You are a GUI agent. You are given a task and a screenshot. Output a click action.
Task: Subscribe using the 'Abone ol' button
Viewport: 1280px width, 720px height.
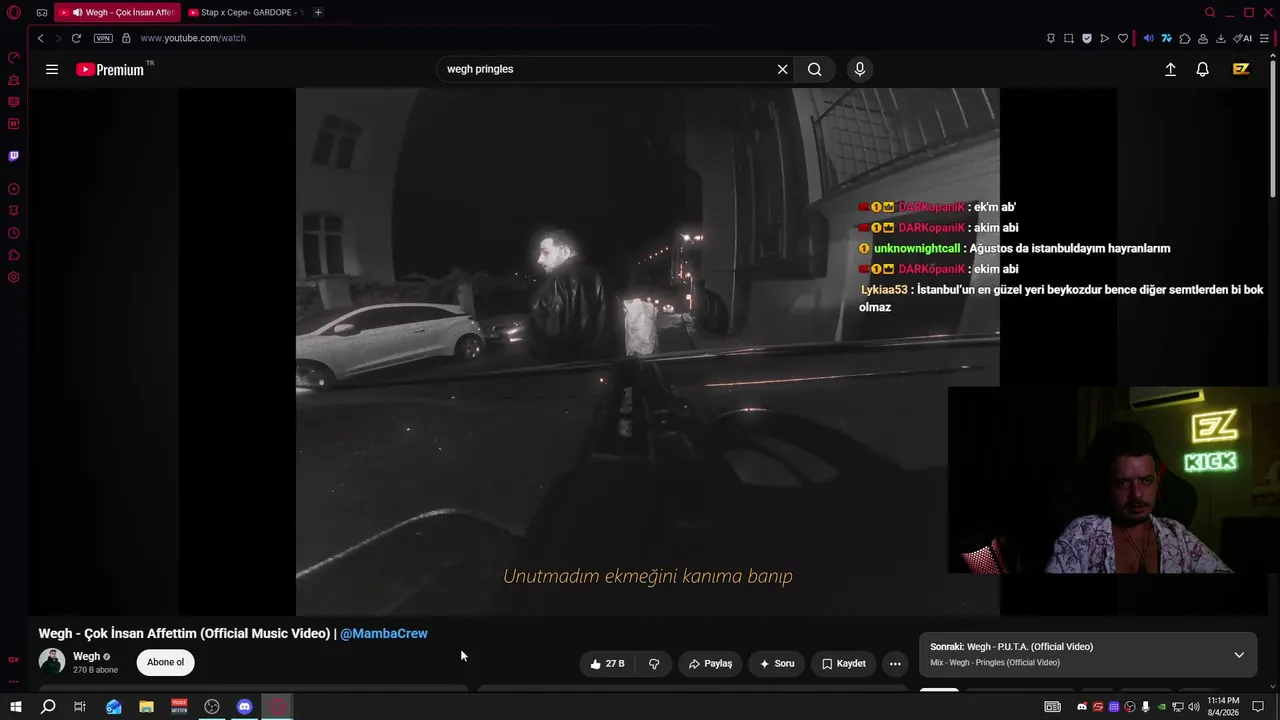coord(166,662)
